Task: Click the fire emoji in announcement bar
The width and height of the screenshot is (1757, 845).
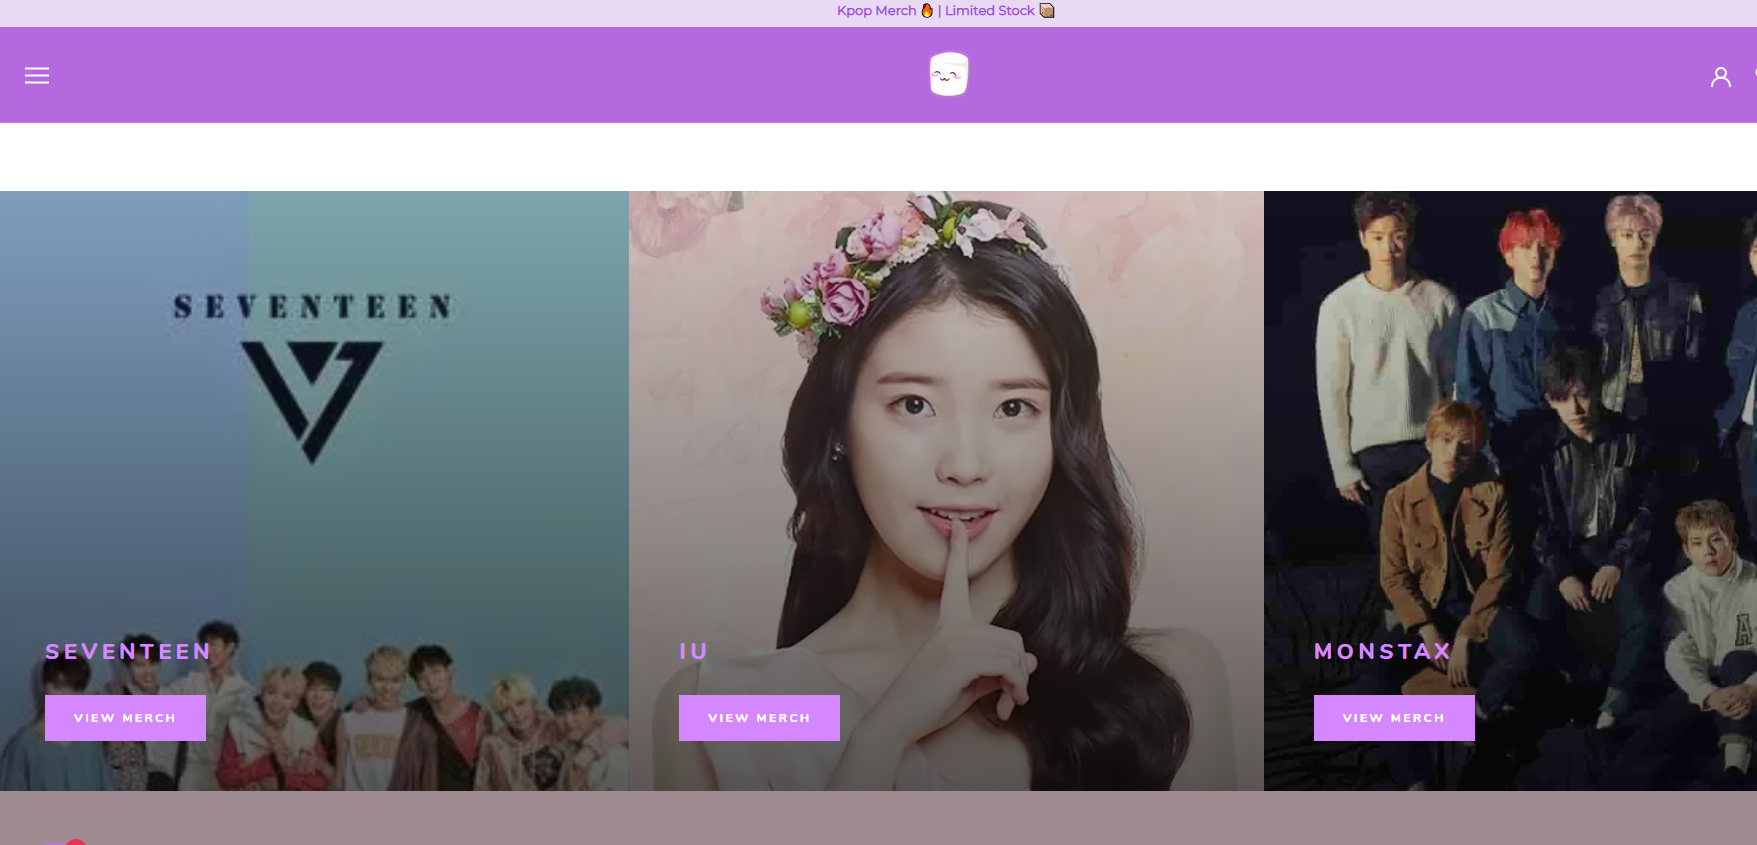Action: 927,10
